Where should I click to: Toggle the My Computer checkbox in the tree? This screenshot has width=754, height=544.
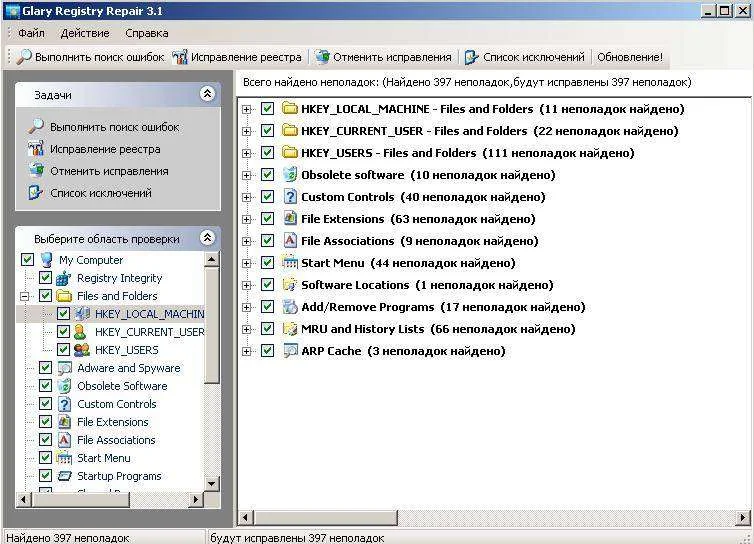pyautogui.click(x=27, y=260)
